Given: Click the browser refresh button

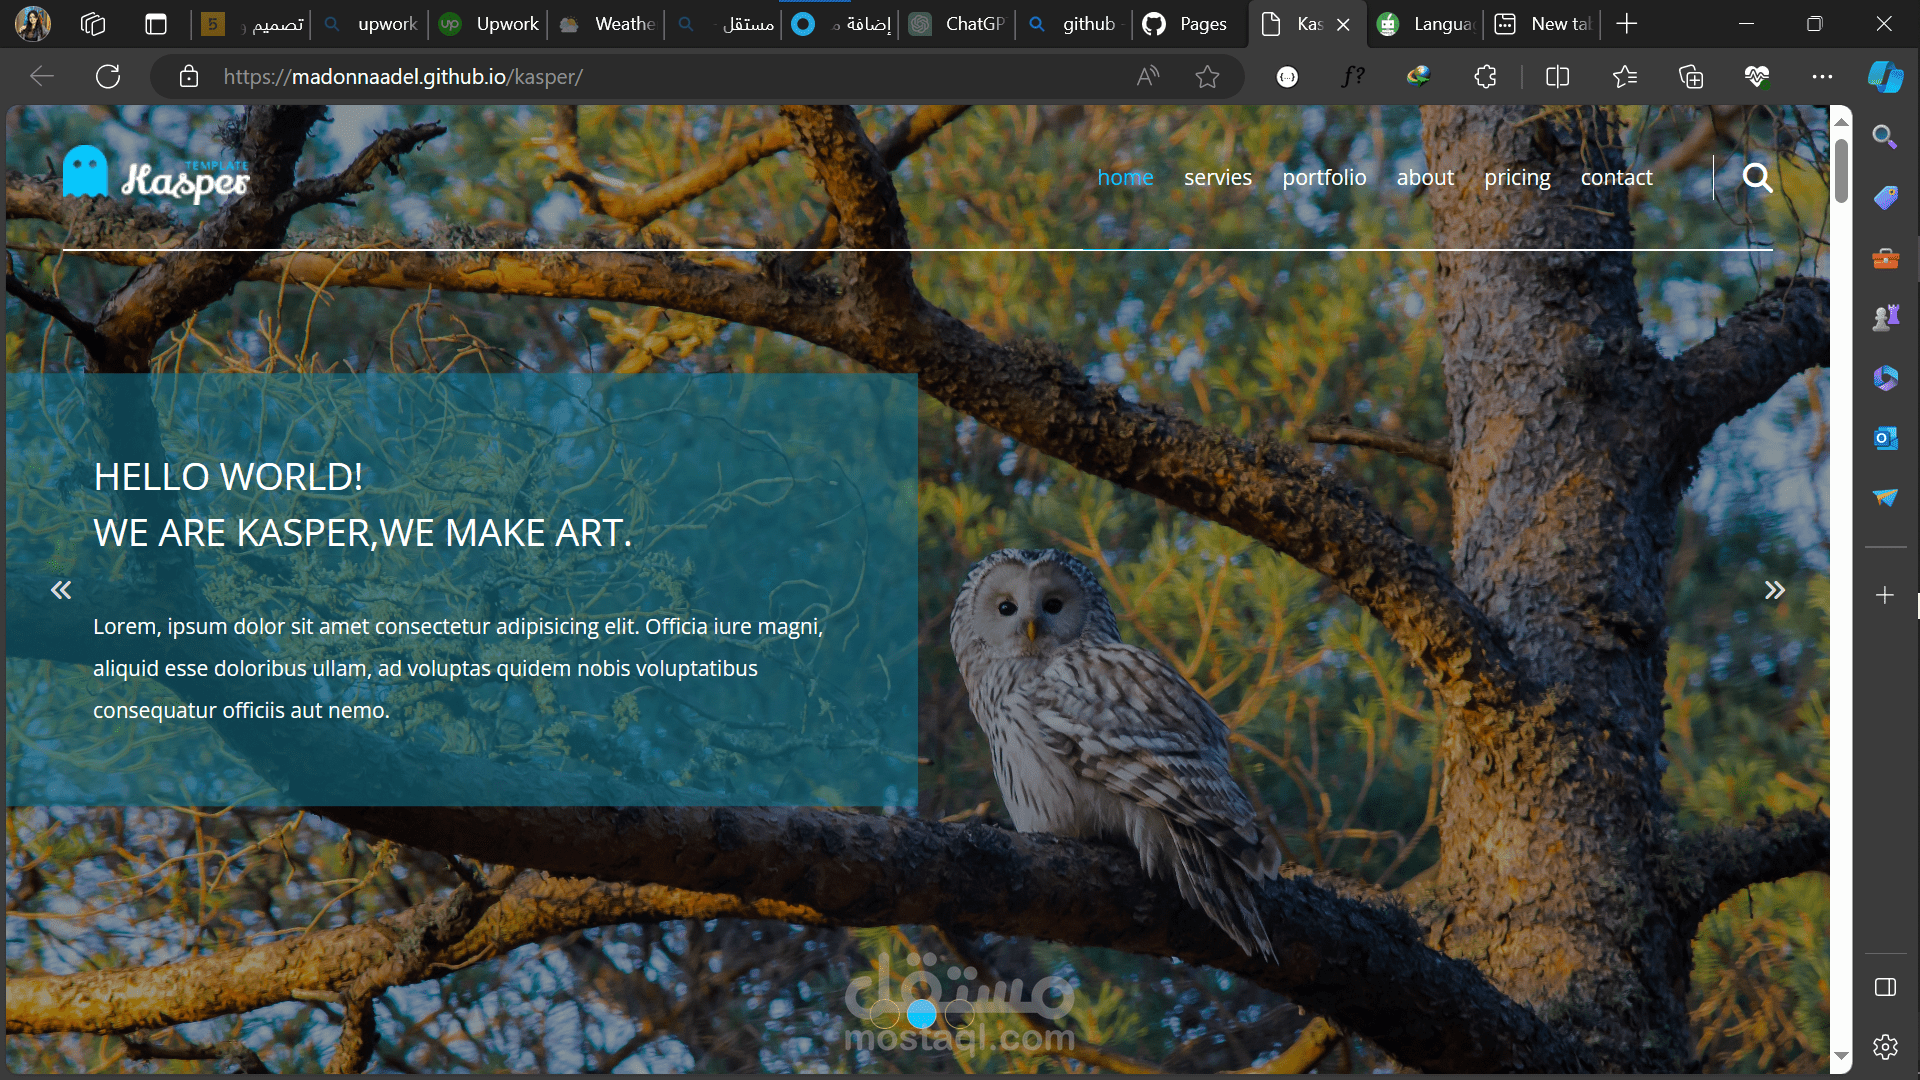Looking at the screenshot, I should [108, 77].
